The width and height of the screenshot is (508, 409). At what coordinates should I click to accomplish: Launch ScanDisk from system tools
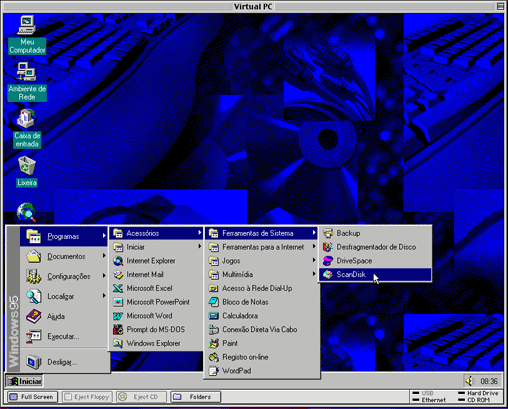[x=375, y=275]
